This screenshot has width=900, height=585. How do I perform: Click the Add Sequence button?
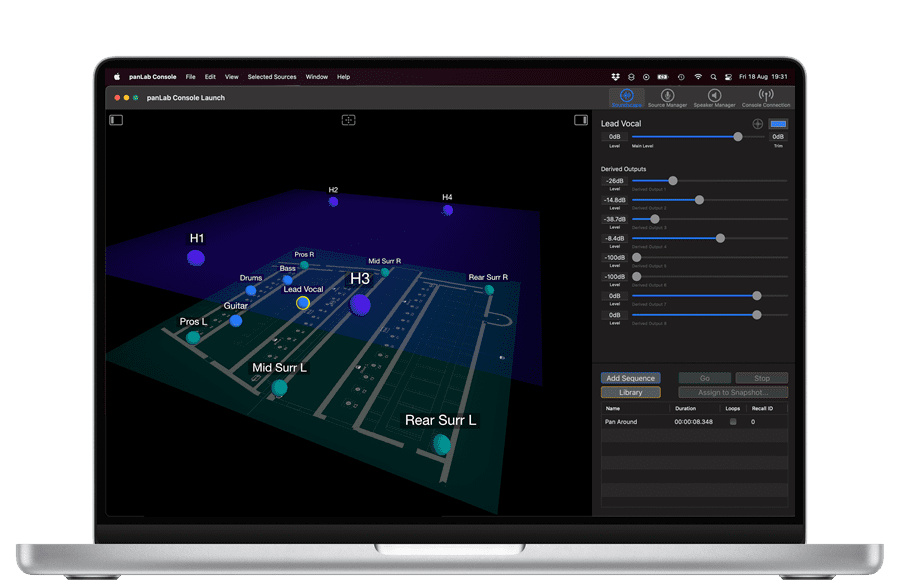pos(630,378)
